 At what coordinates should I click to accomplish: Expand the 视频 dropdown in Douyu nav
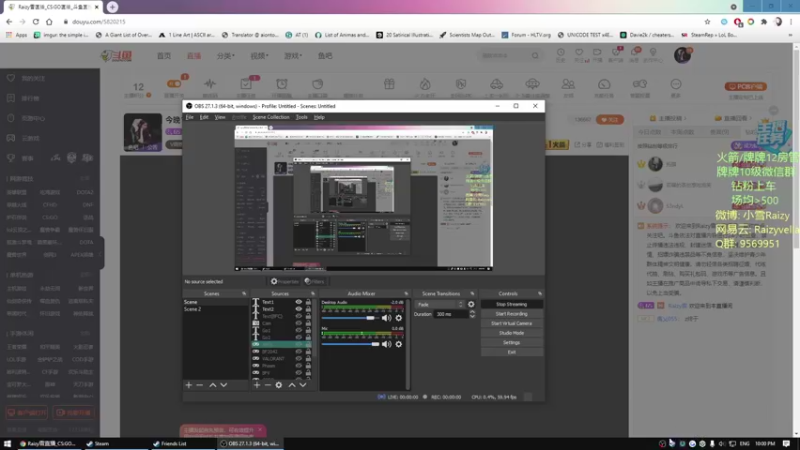click(259, 56)
